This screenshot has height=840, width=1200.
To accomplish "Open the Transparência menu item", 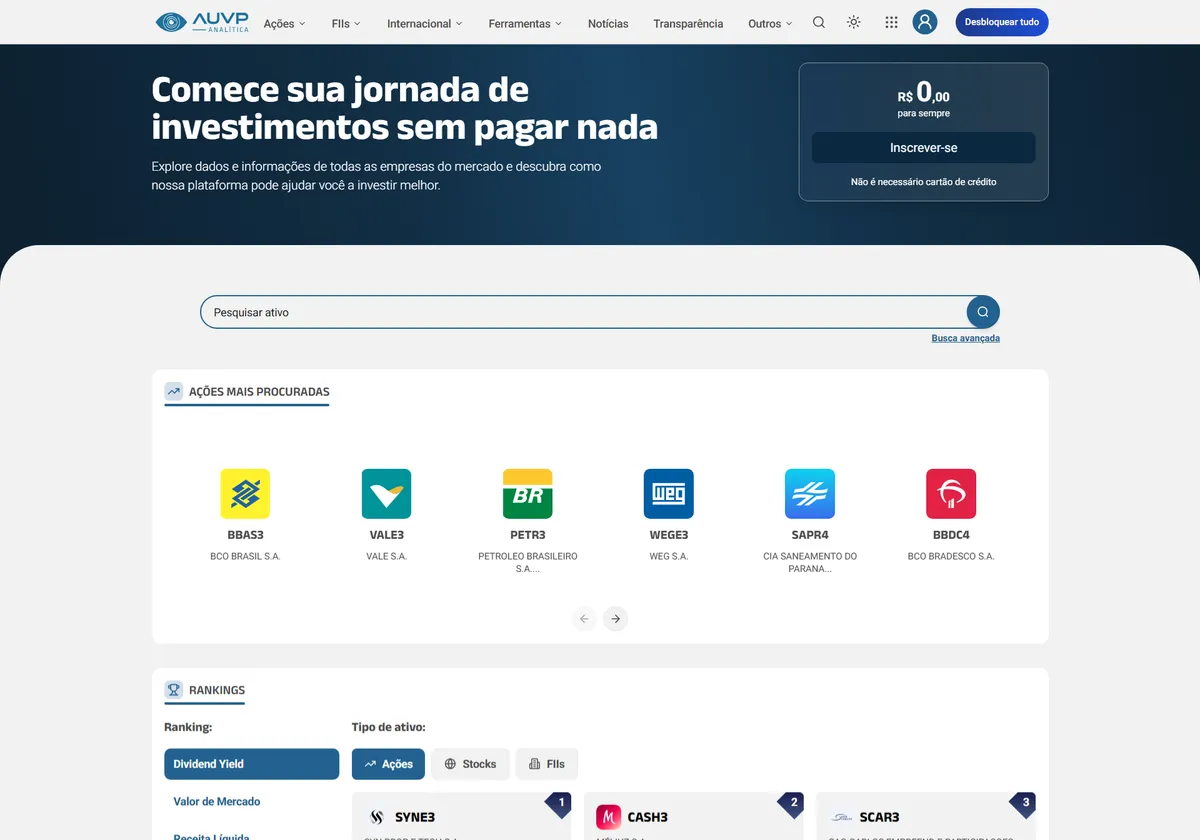I will [688, 23].
